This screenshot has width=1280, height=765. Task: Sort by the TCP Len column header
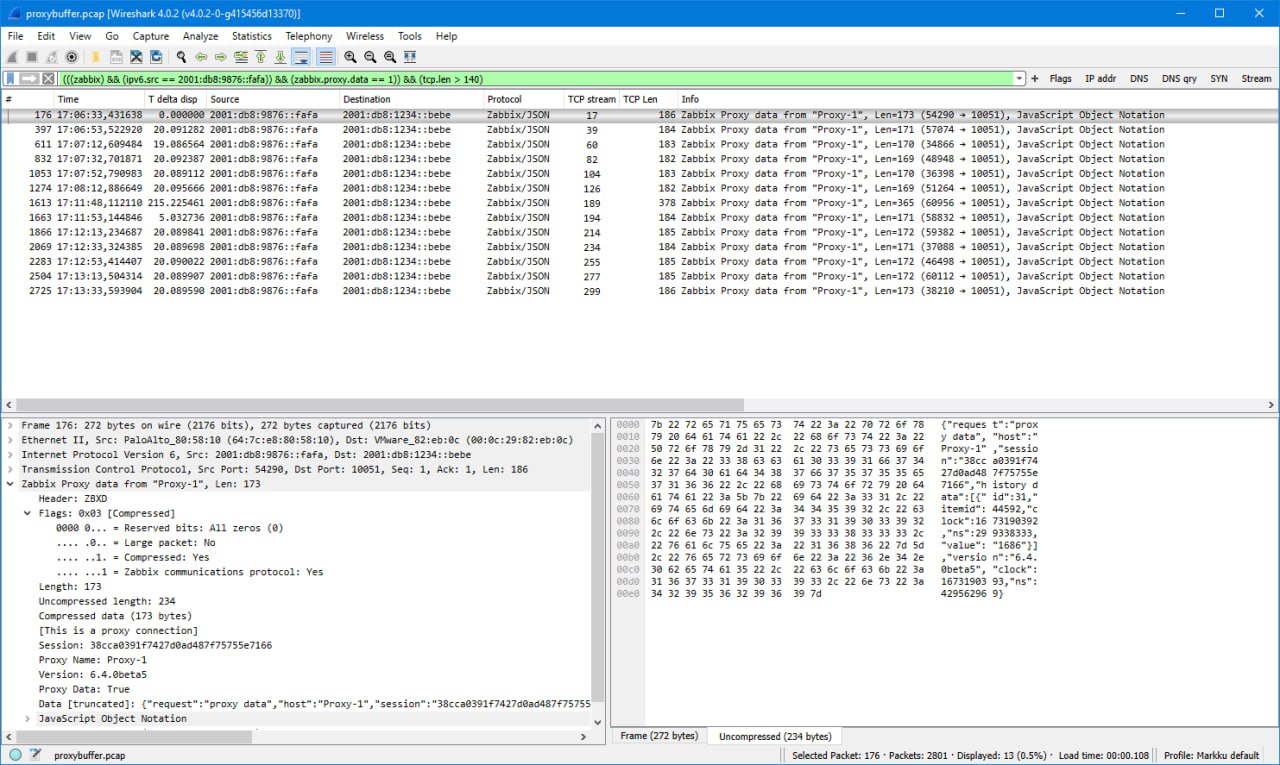(647, 99)
